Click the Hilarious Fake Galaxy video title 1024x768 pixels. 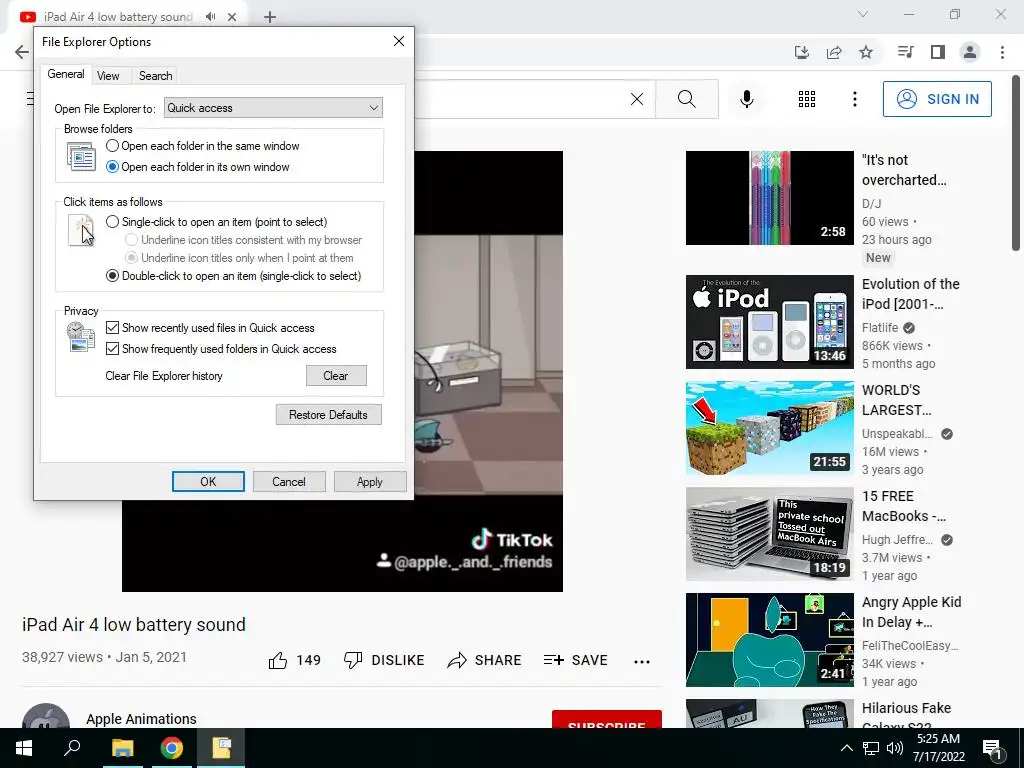pos(906,716)
